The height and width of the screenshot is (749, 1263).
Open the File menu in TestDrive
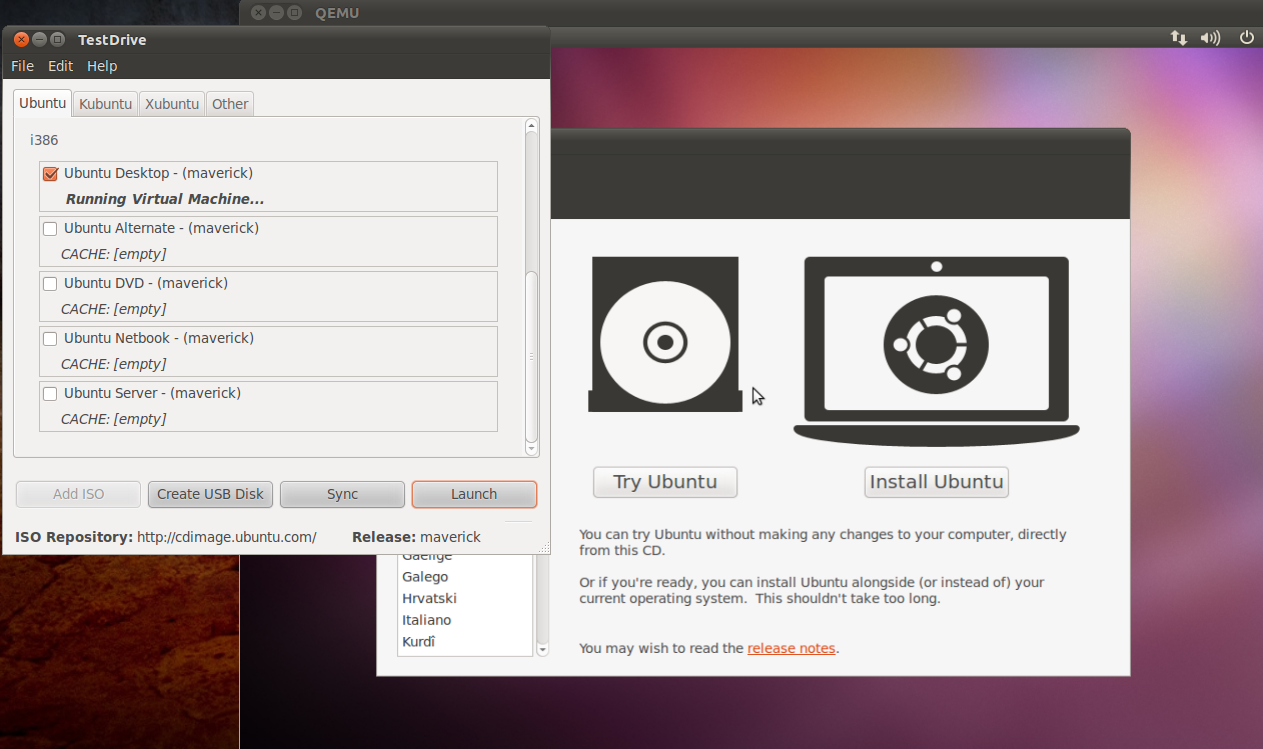(x=22, y=66)
